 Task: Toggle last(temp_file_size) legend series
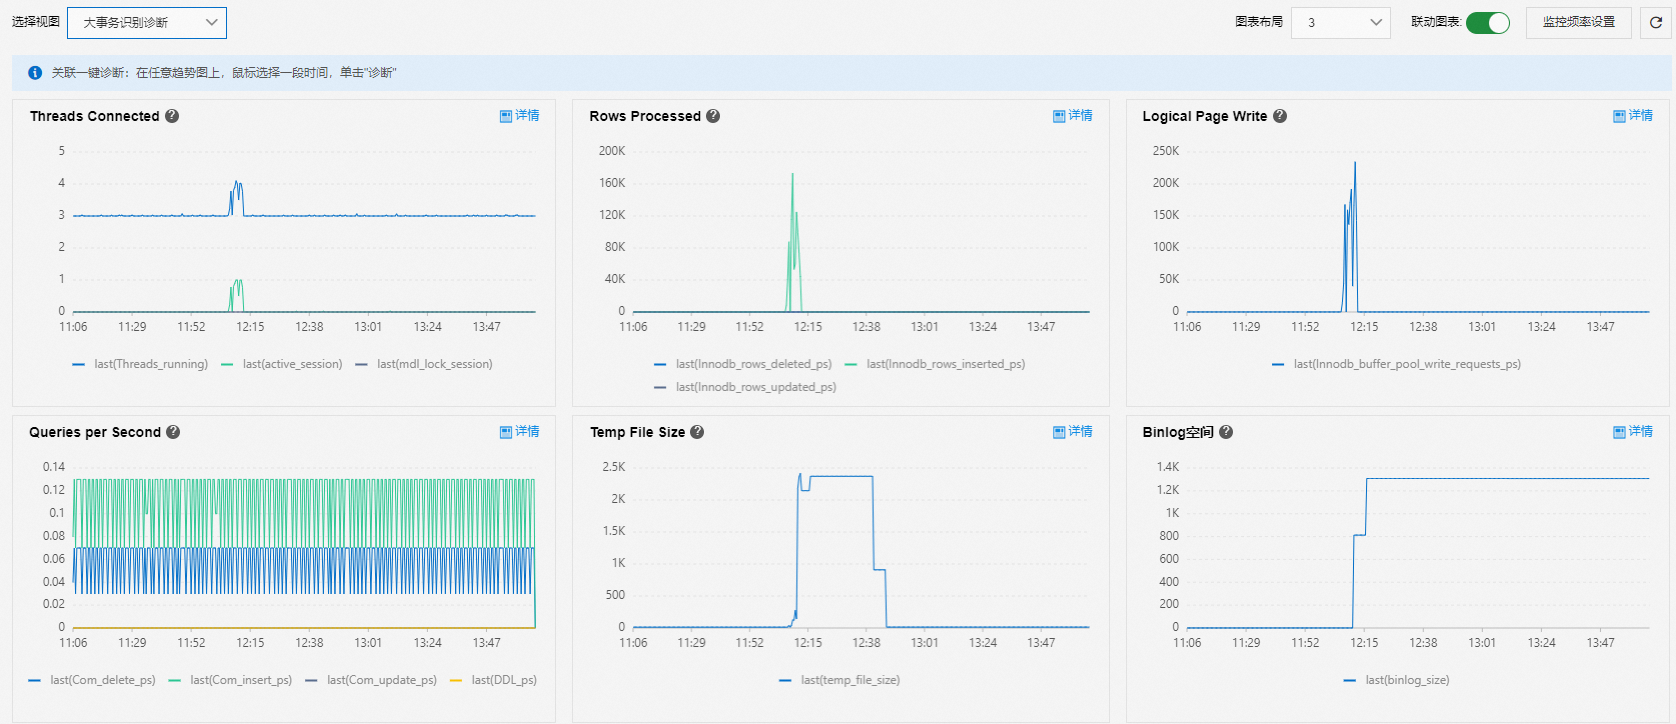tap(840, 680)
